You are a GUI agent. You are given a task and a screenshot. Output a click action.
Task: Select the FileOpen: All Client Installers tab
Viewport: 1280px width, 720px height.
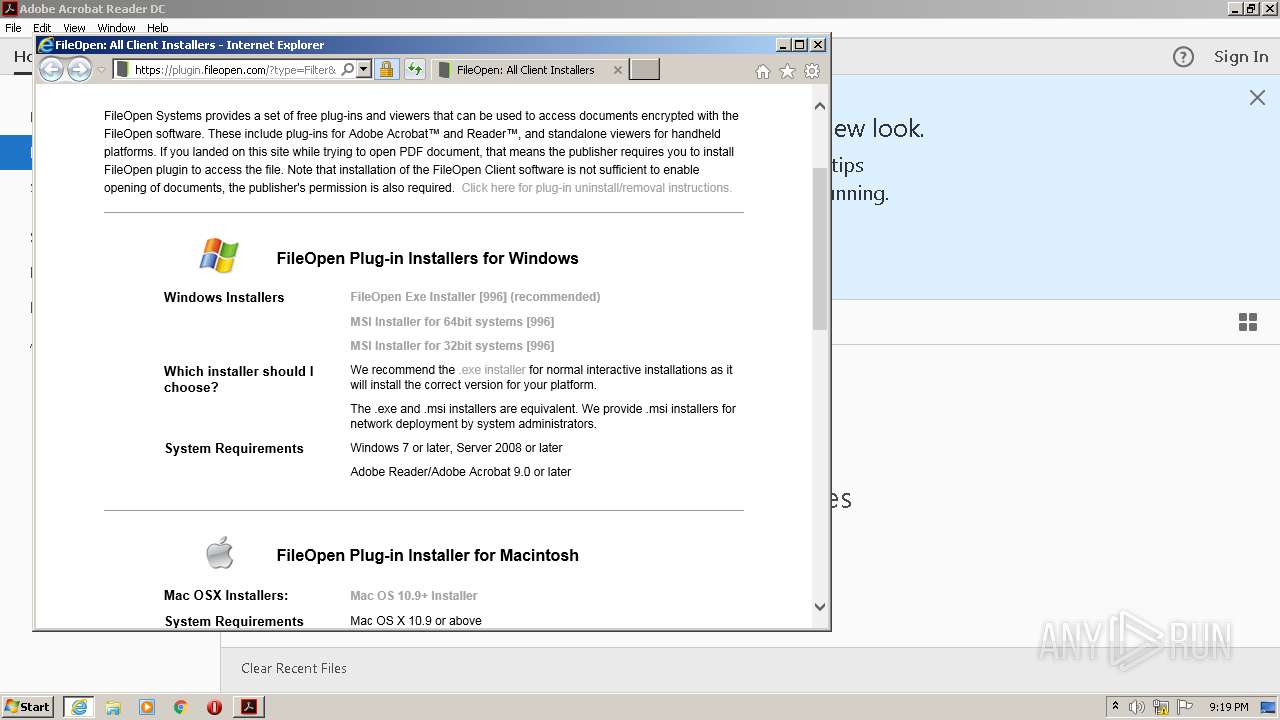526,70
